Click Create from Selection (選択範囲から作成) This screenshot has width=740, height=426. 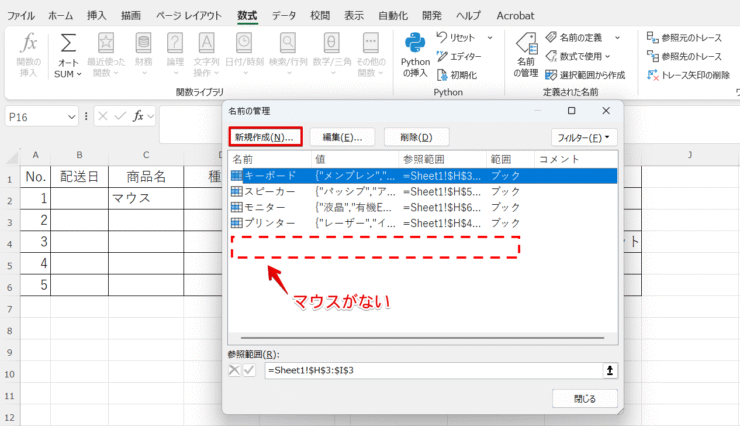point(585,75)
